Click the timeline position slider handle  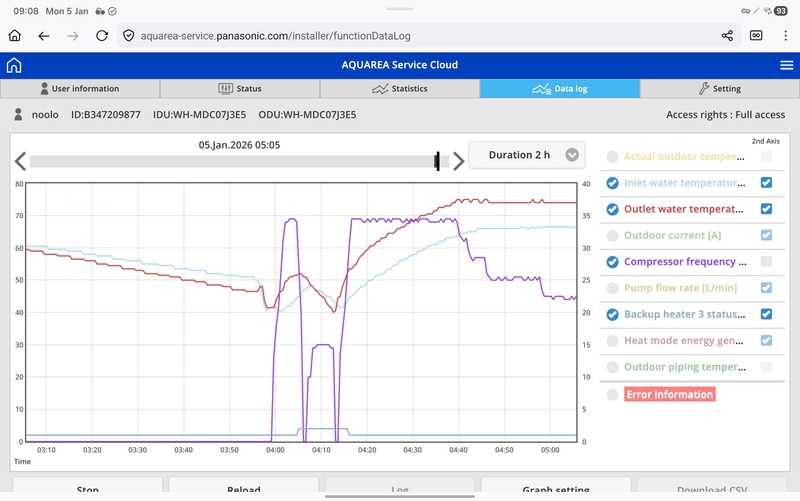click(x=437, y=161)
